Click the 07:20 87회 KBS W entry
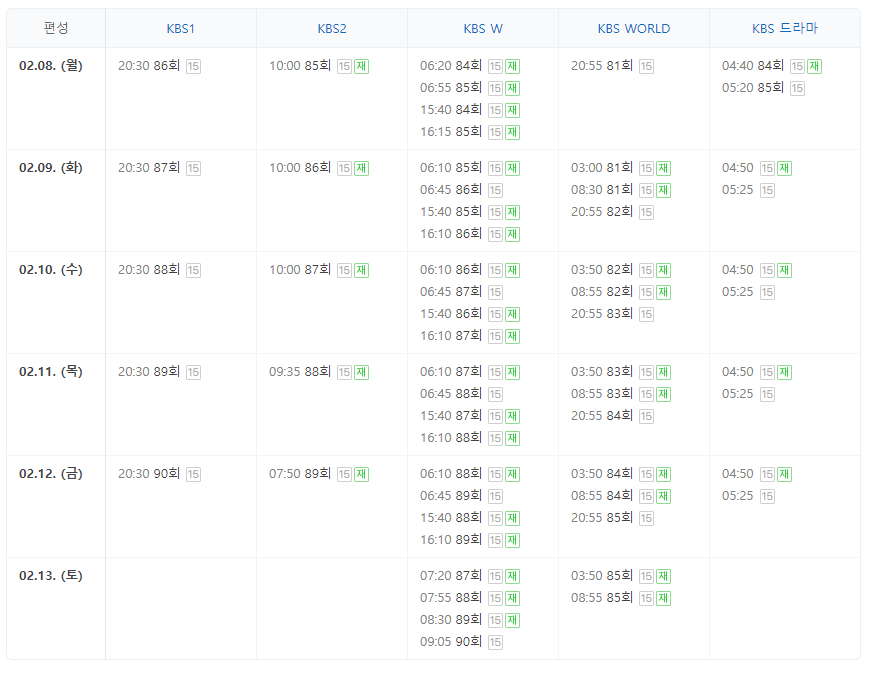This screenshot has height=674, width=870. click(451, 576)
